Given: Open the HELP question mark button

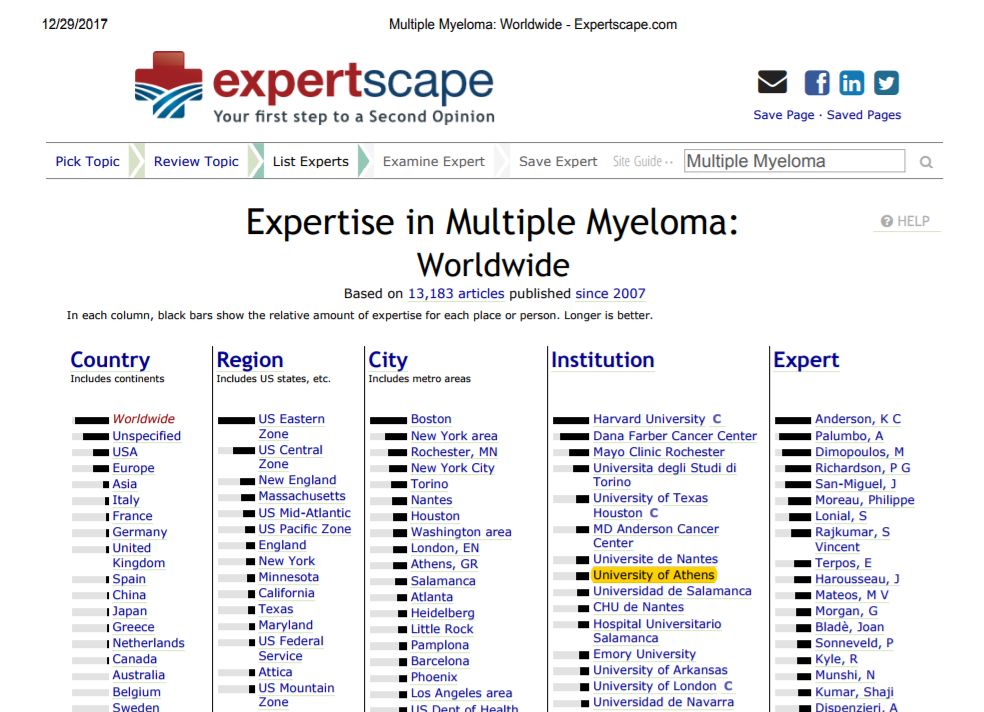Looking at the screenshot, I should (x=905, y=221).
